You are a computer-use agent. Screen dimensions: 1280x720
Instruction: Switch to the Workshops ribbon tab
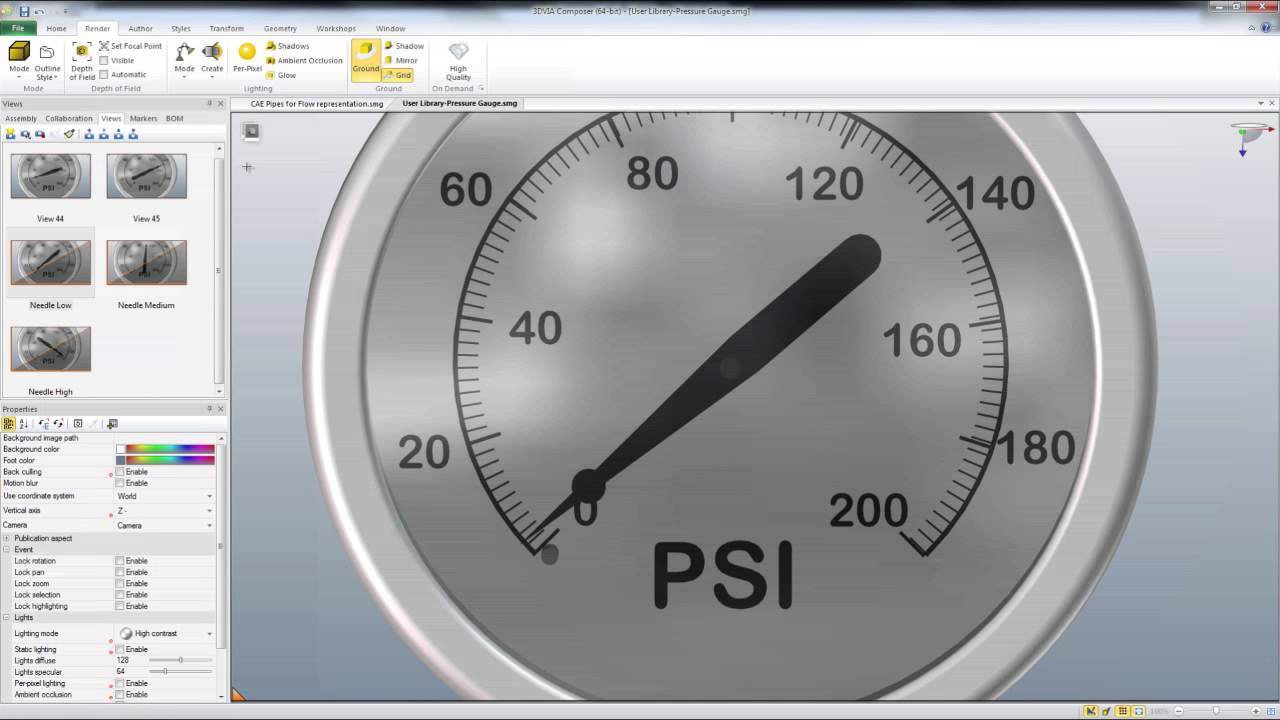coord(336,29)
